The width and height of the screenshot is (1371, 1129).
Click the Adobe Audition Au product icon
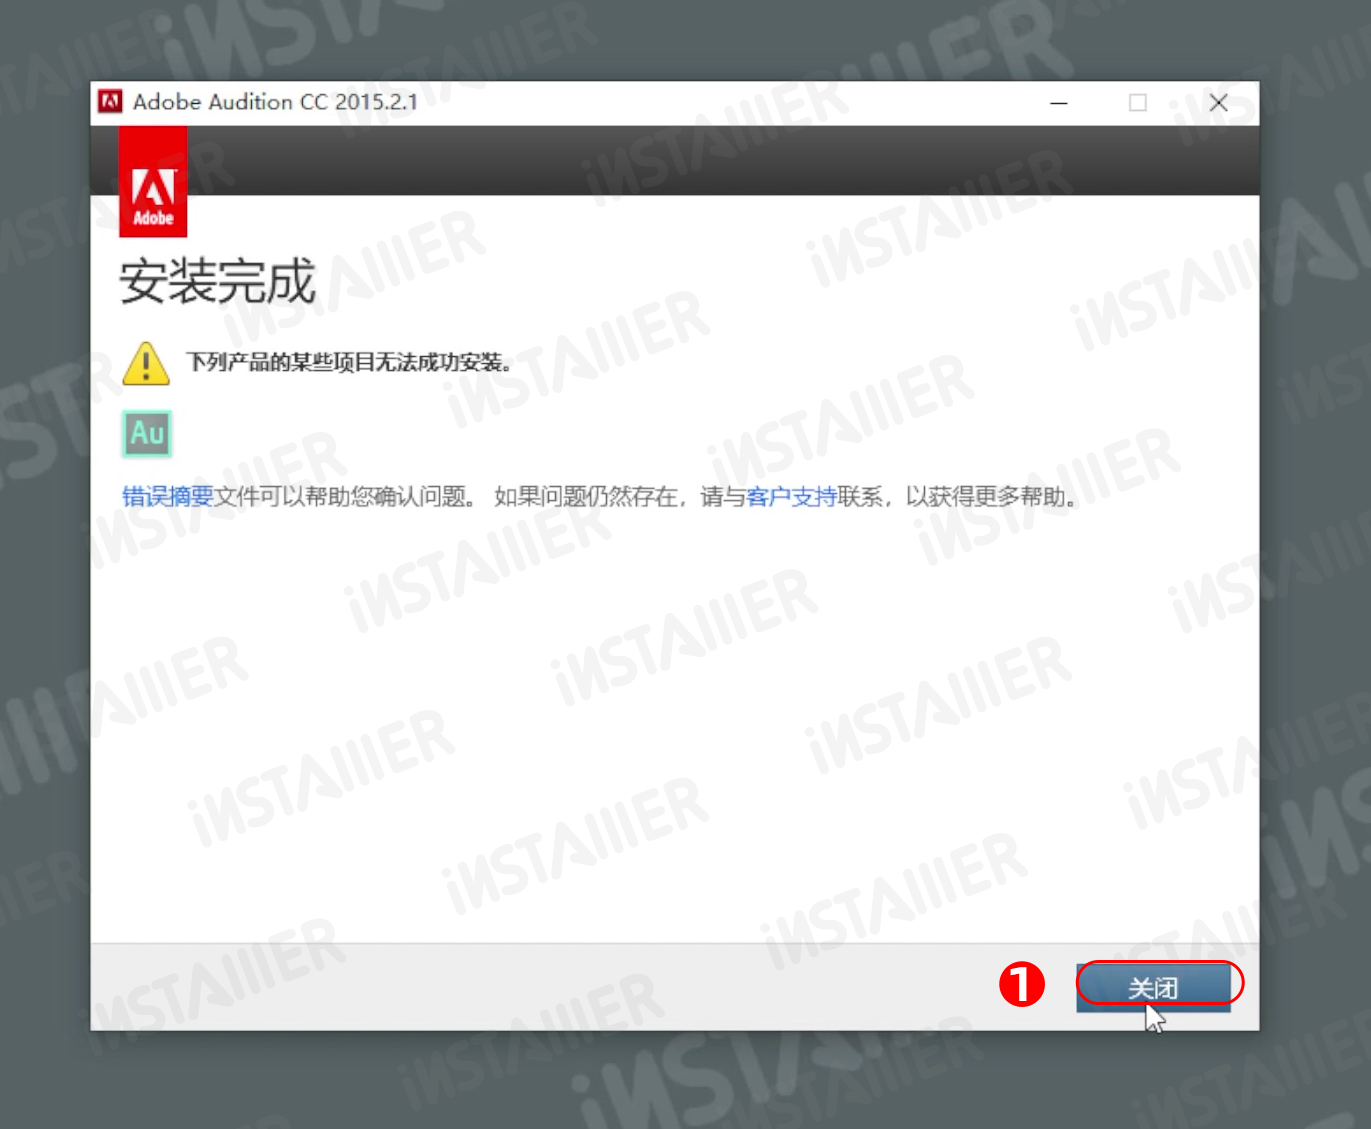point(147,433)
